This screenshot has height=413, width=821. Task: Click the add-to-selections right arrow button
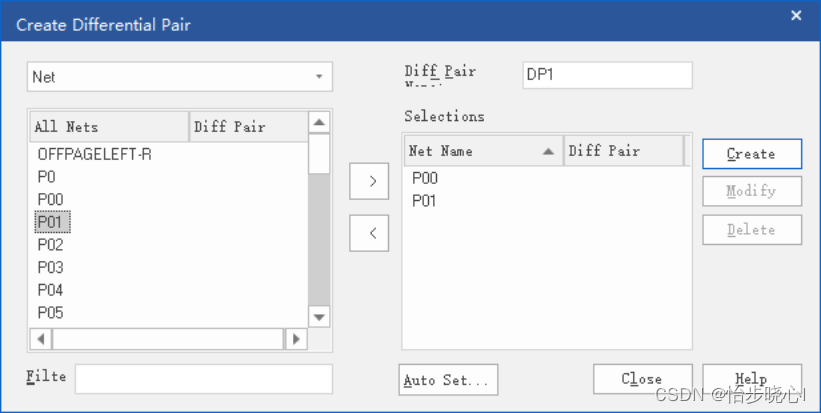coord(372,181)
